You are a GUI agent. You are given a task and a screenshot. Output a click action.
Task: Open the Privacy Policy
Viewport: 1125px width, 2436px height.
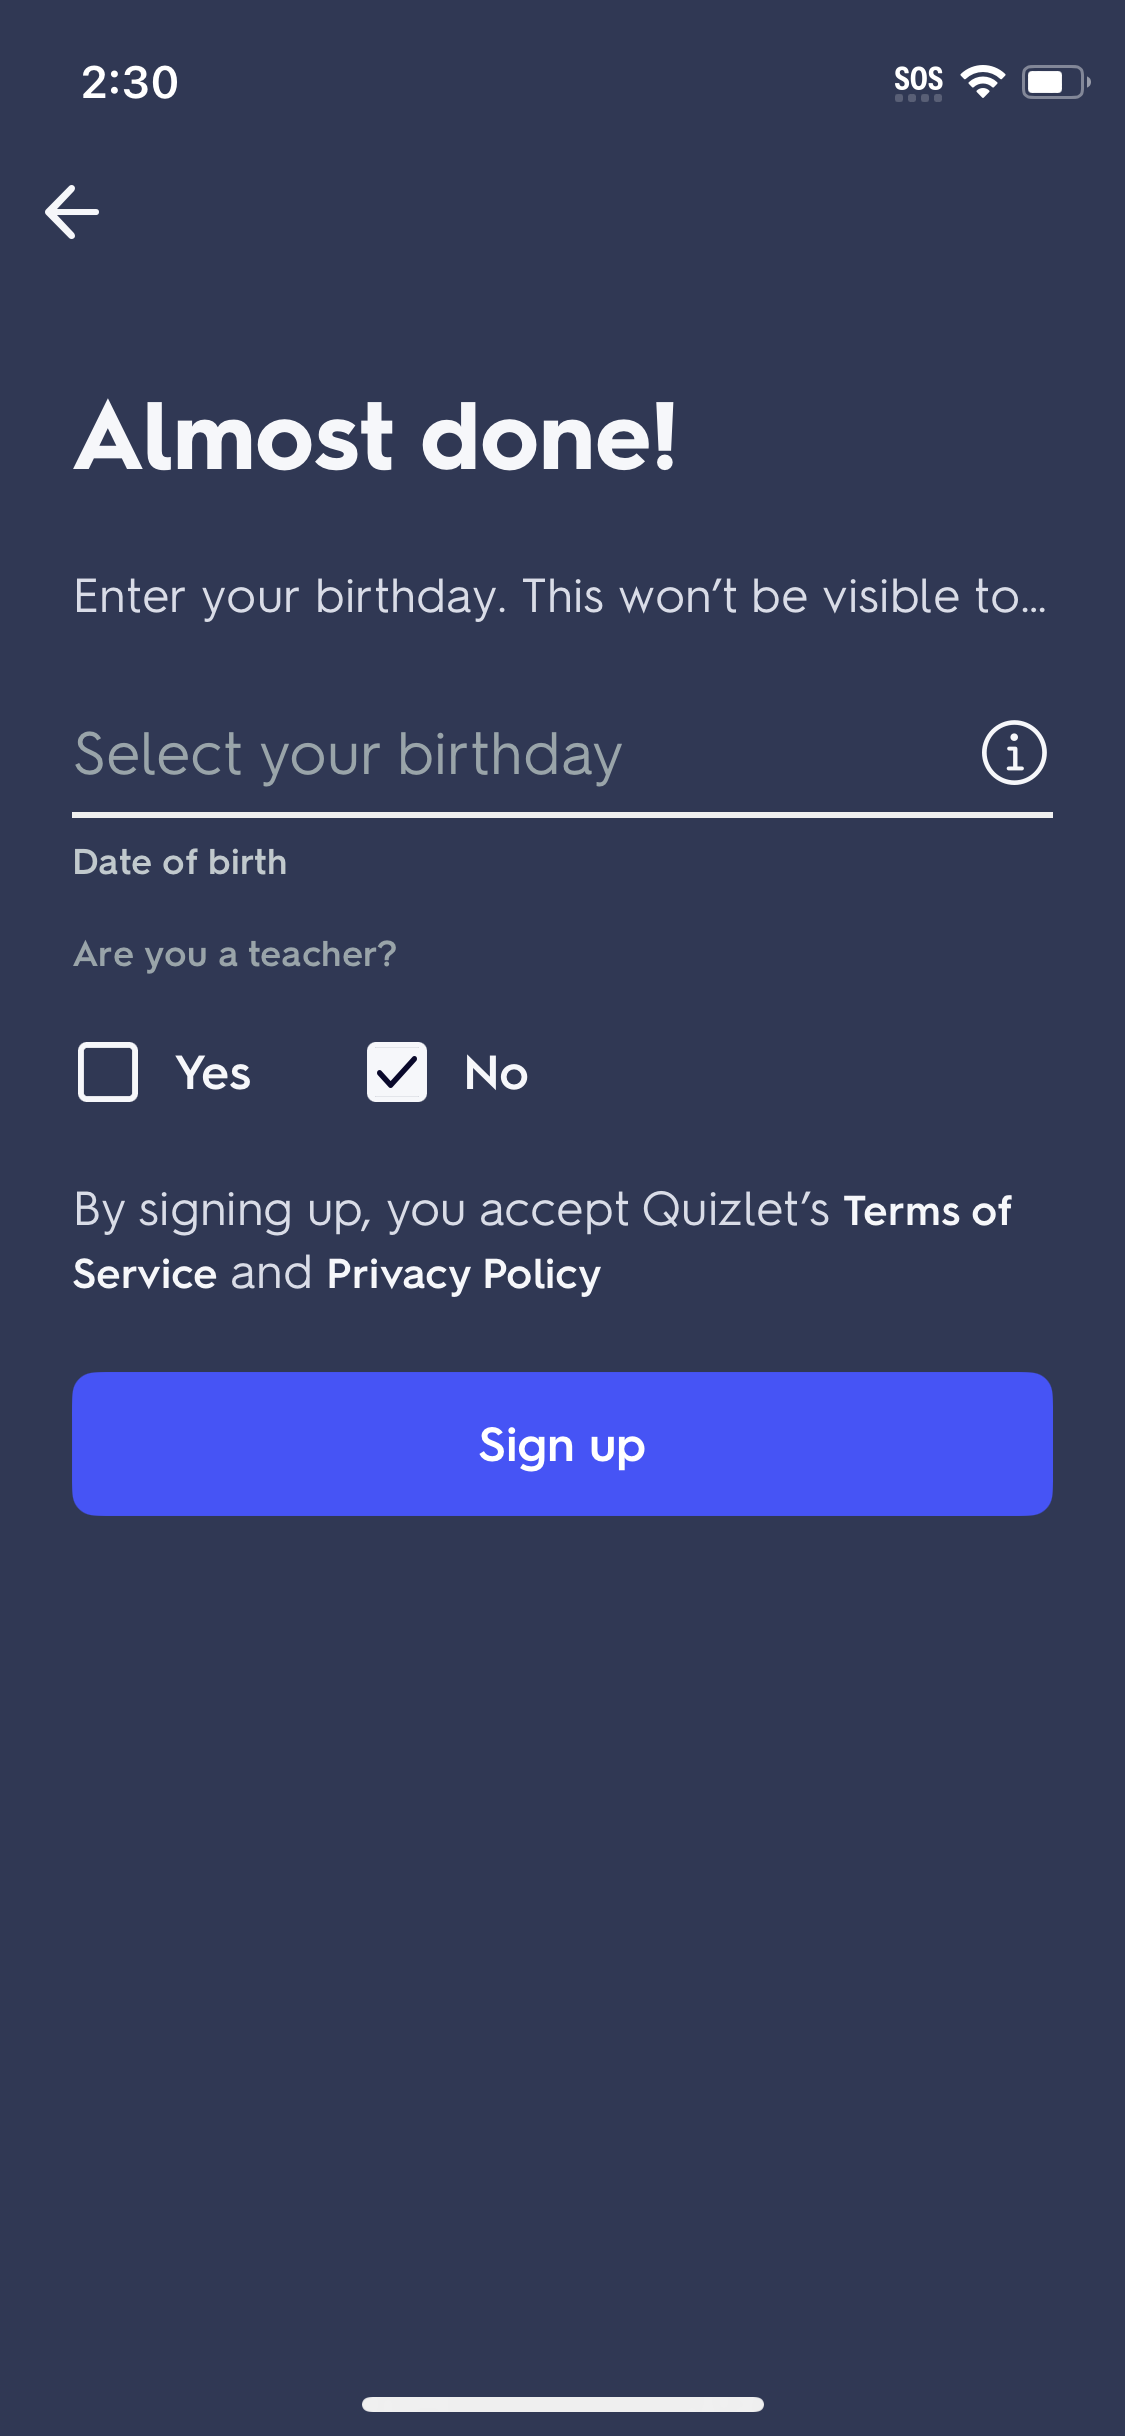tap(462, 1273)
